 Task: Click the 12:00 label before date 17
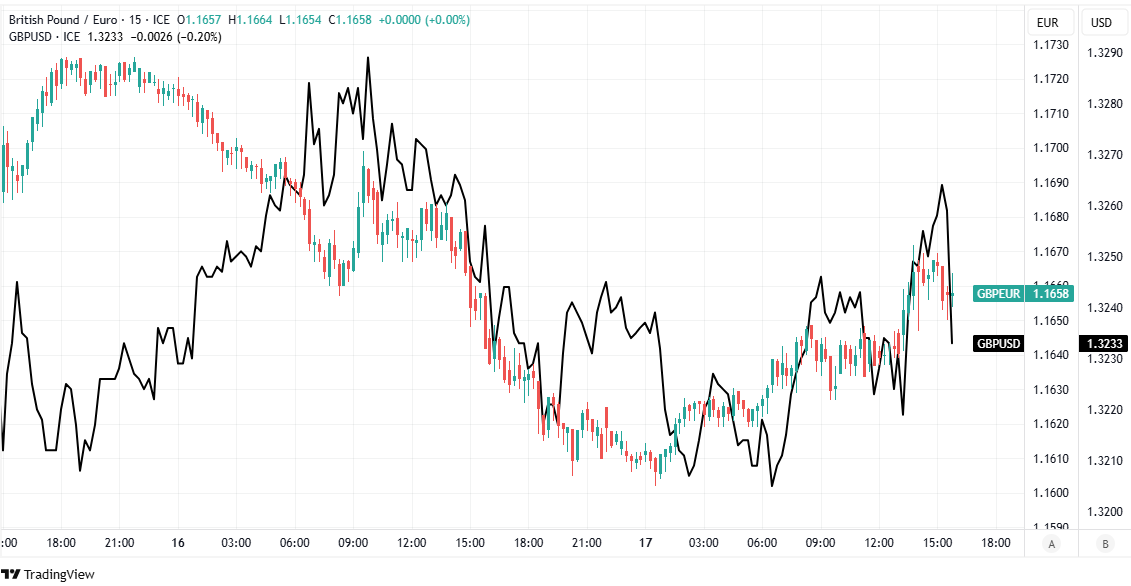point(412,543)
